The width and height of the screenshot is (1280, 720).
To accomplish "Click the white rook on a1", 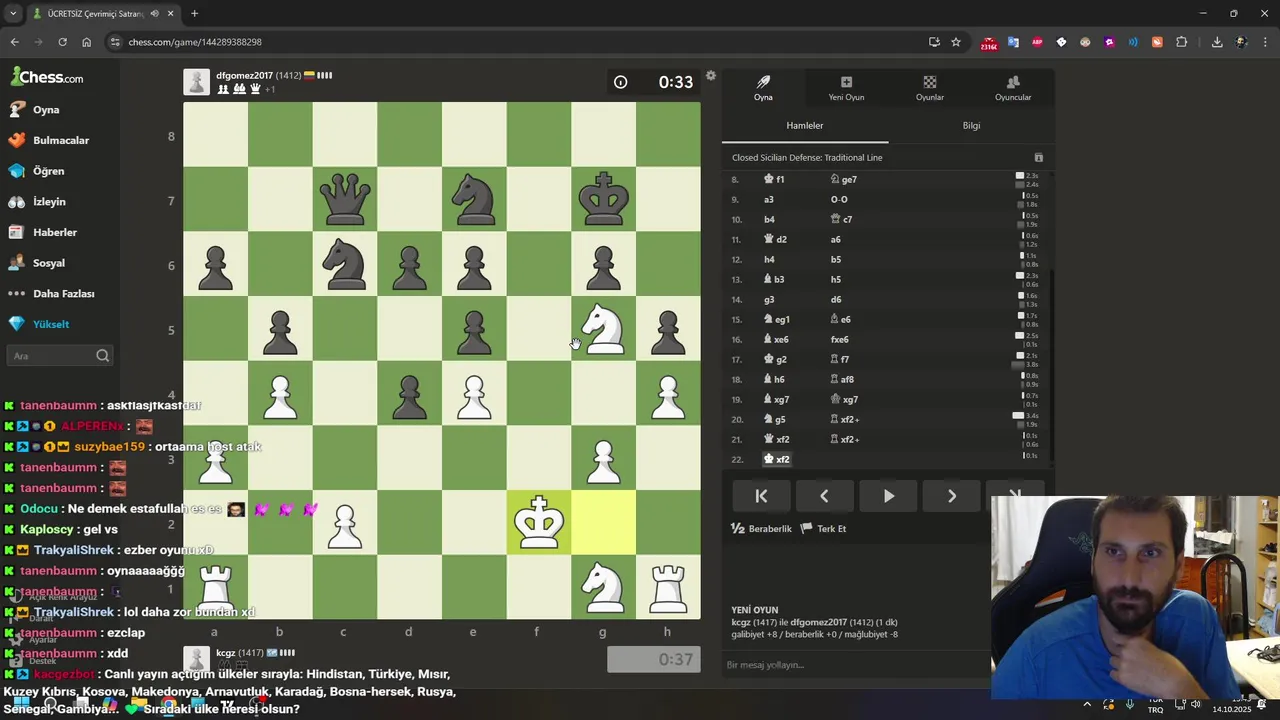I will point(216,586).
